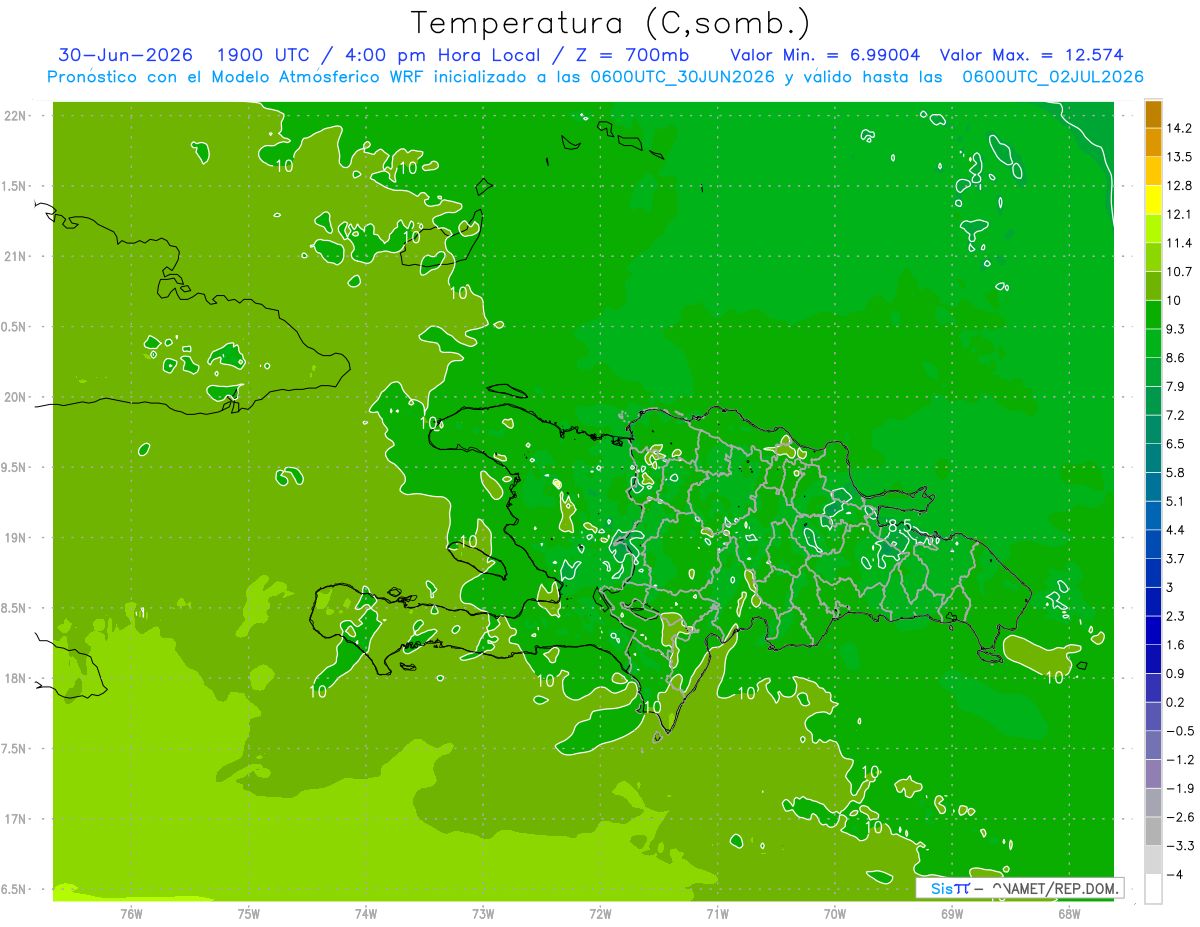Image resolution: width=1200 pixels, height=927 pixels.
Task: Click the "14.2" colorbar value
Action: (1180, 128)
